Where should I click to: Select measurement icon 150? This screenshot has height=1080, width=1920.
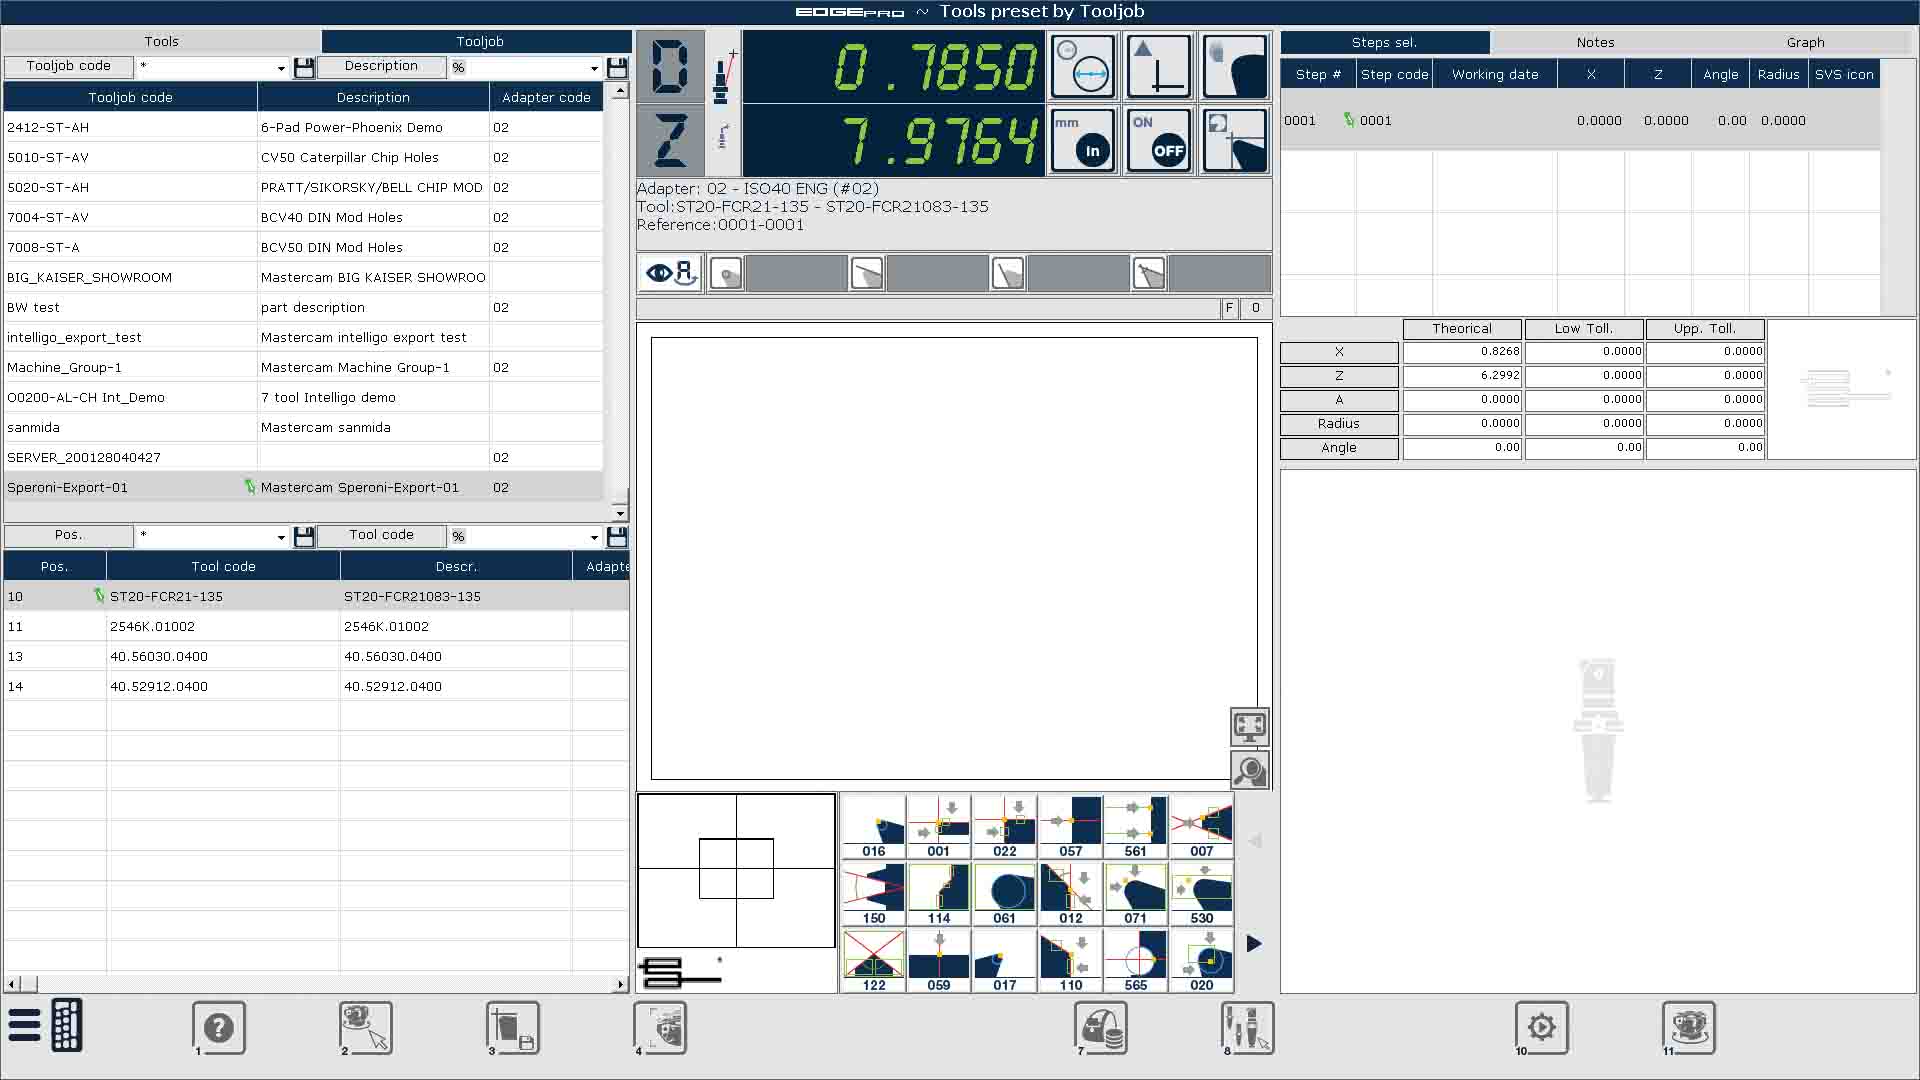pyautogui.click(x=873, y=894)
